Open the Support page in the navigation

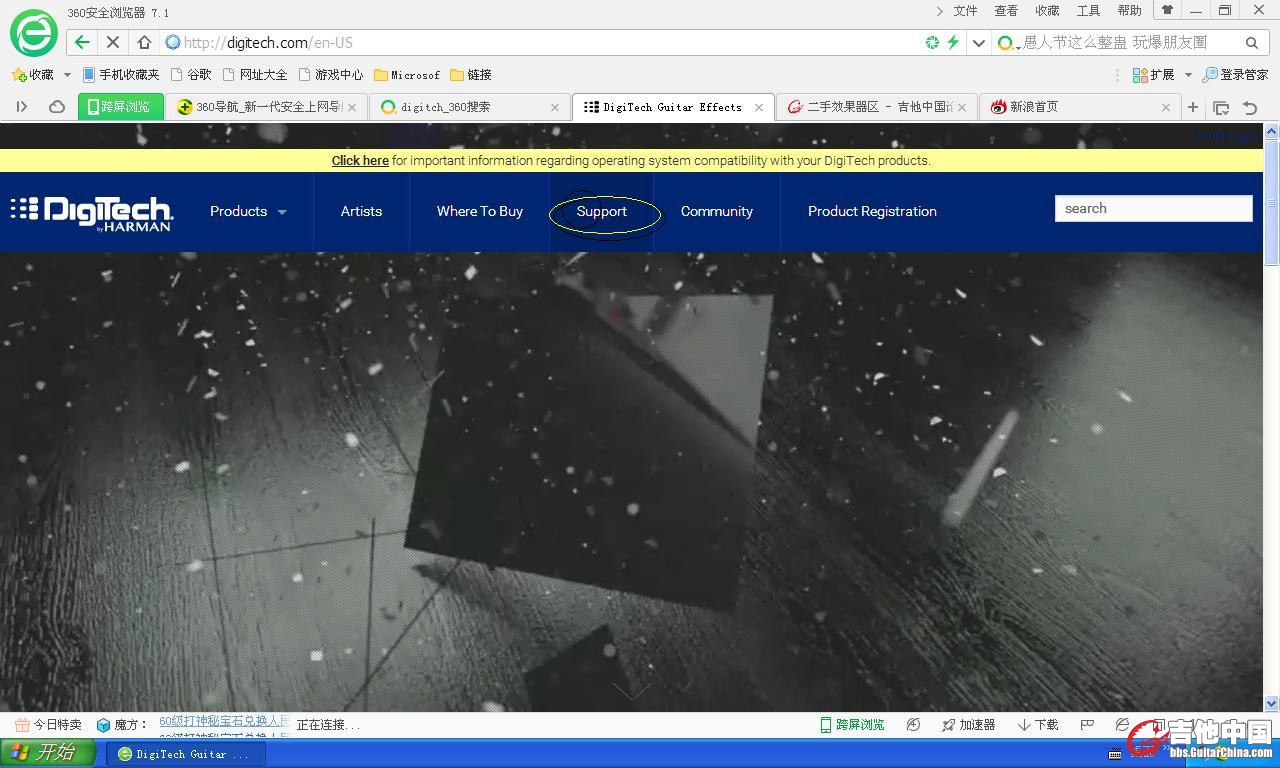click(x=602, y=211)
